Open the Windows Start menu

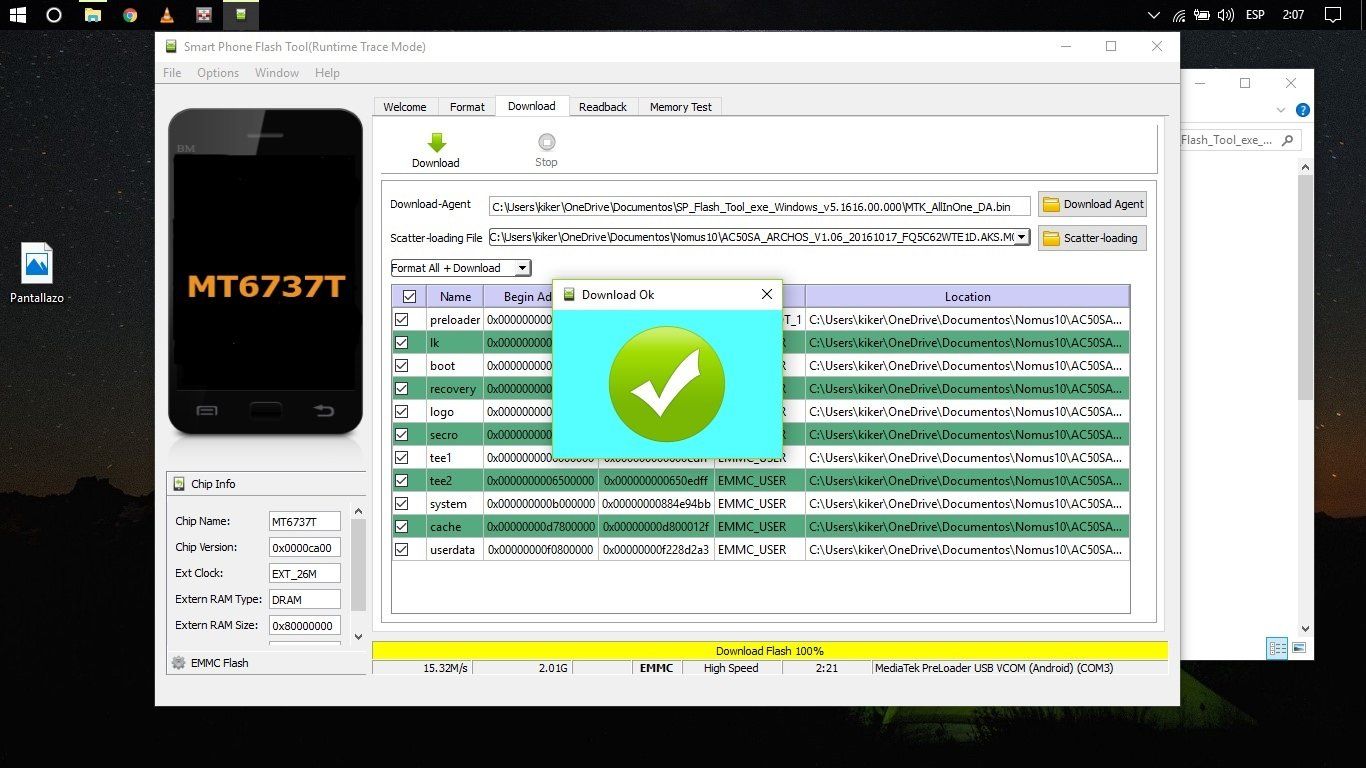pyautogui.click(x=17, y=15)
